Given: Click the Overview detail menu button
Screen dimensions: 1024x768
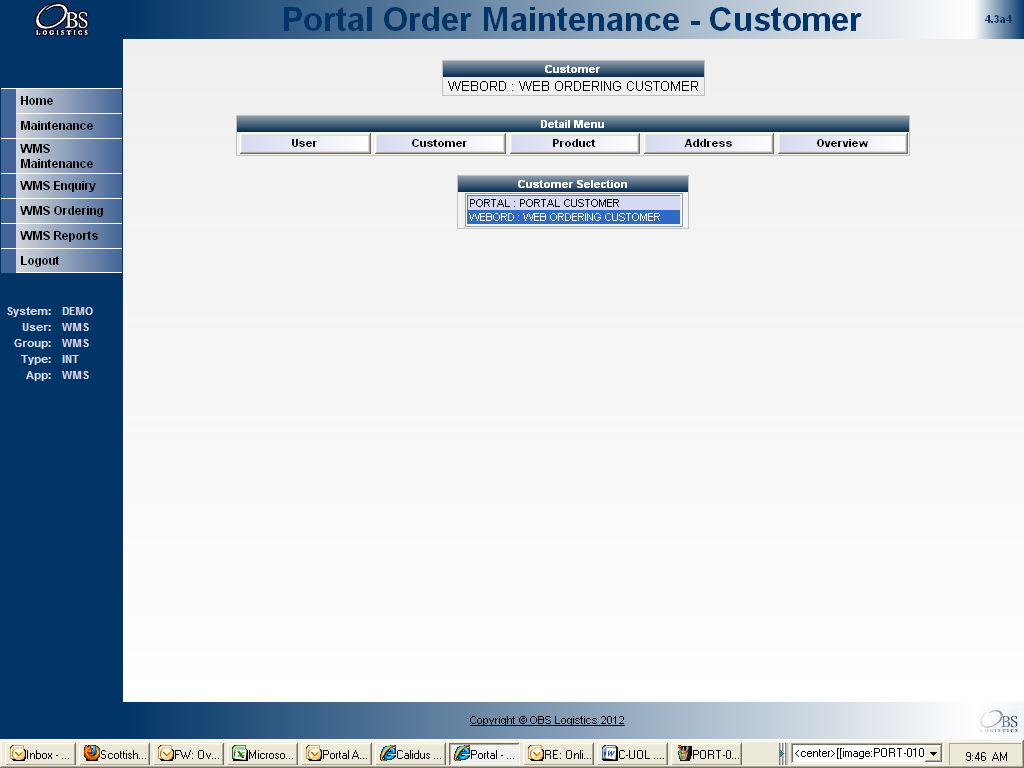Looking at the screenshot, I should 842,143.
